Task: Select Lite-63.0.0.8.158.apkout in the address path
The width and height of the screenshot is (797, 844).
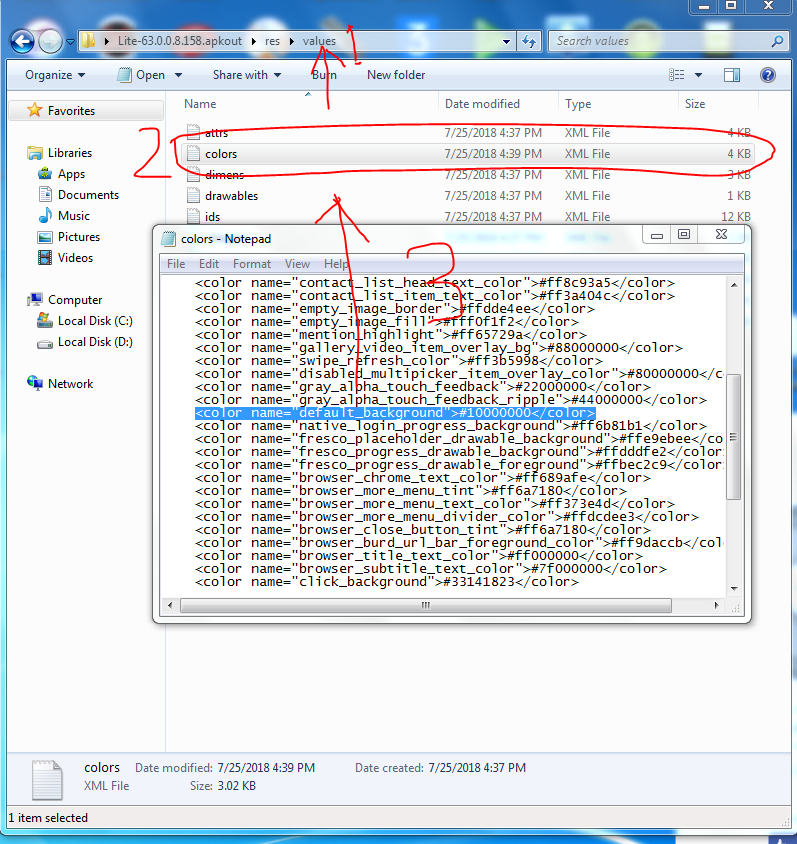Action: point(180,41)
